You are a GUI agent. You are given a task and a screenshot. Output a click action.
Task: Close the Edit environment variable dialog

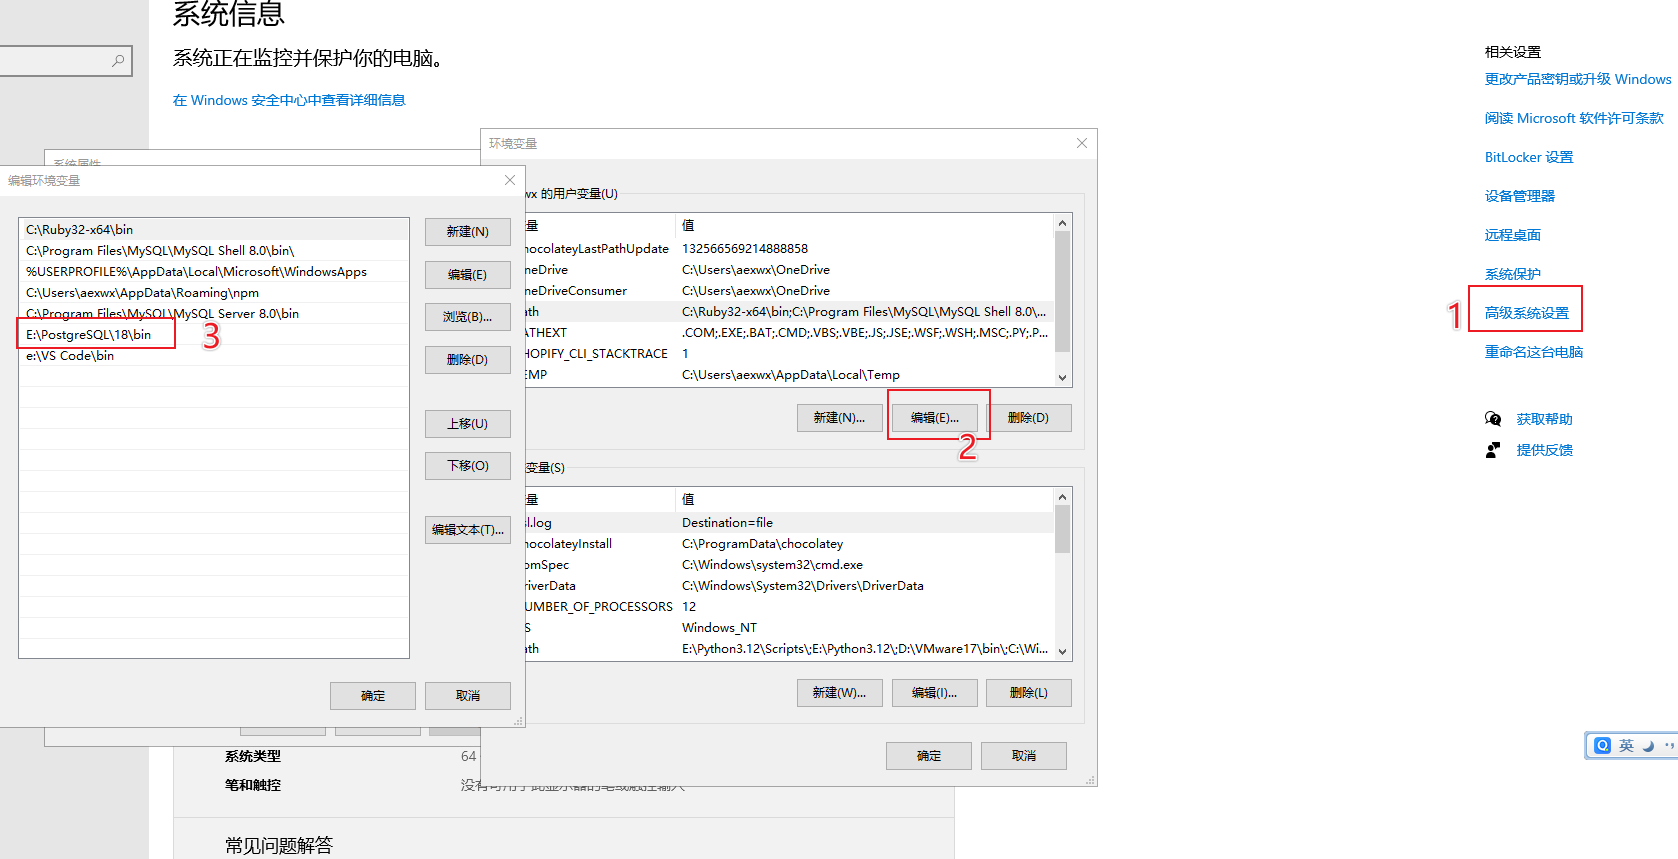[x=510, y=180]
